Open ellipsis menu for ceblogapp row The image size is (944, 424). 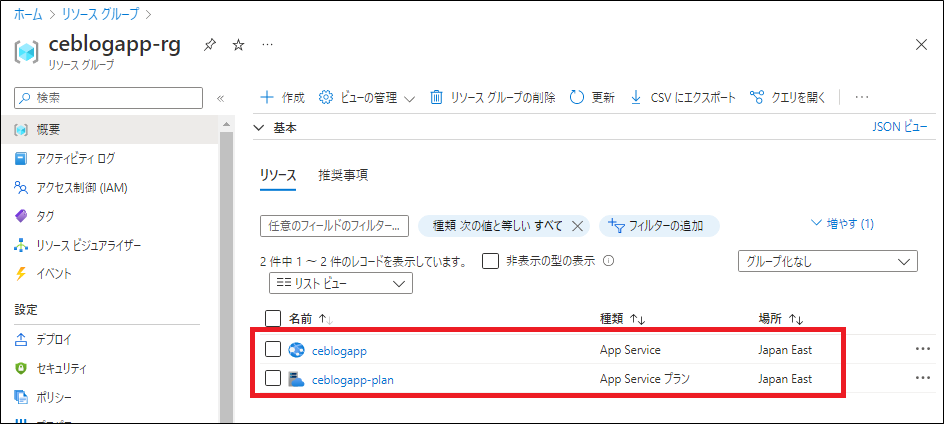pyautogui.click(x=922, y=349)
